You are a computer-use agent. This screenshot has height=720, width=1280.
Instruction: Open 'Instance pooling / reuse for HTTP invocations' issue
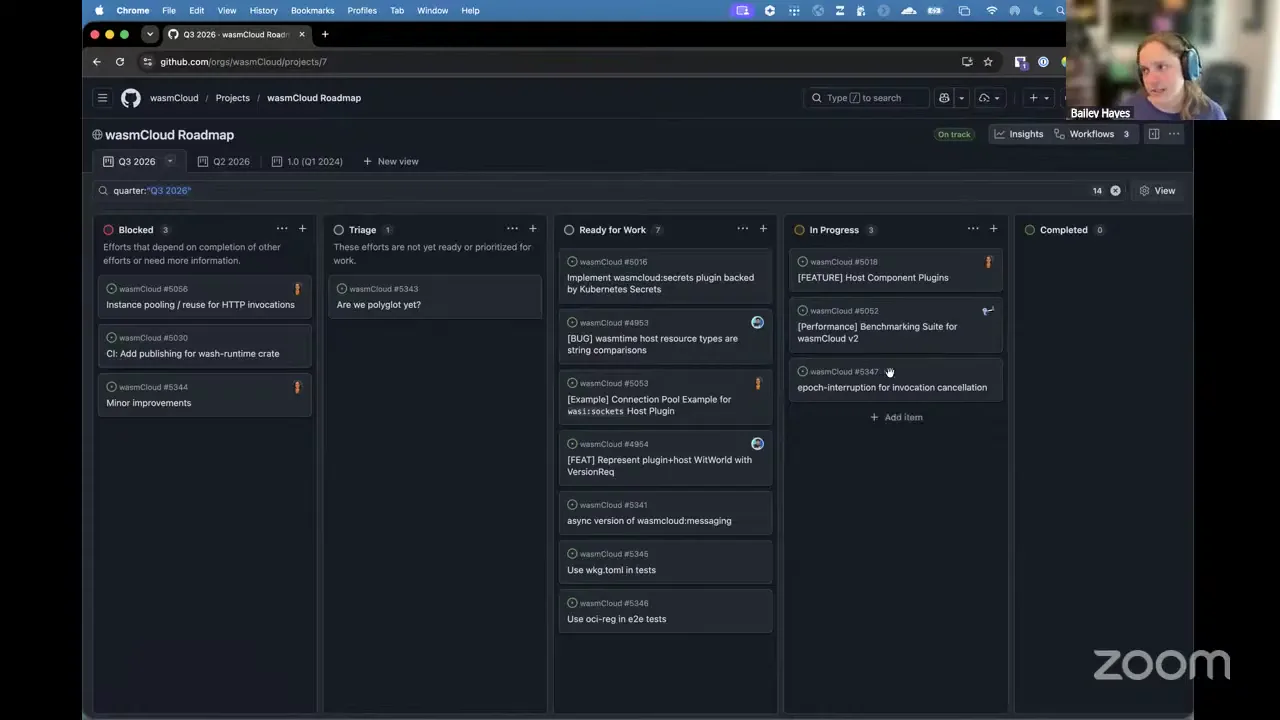click(x=200, y=305)
